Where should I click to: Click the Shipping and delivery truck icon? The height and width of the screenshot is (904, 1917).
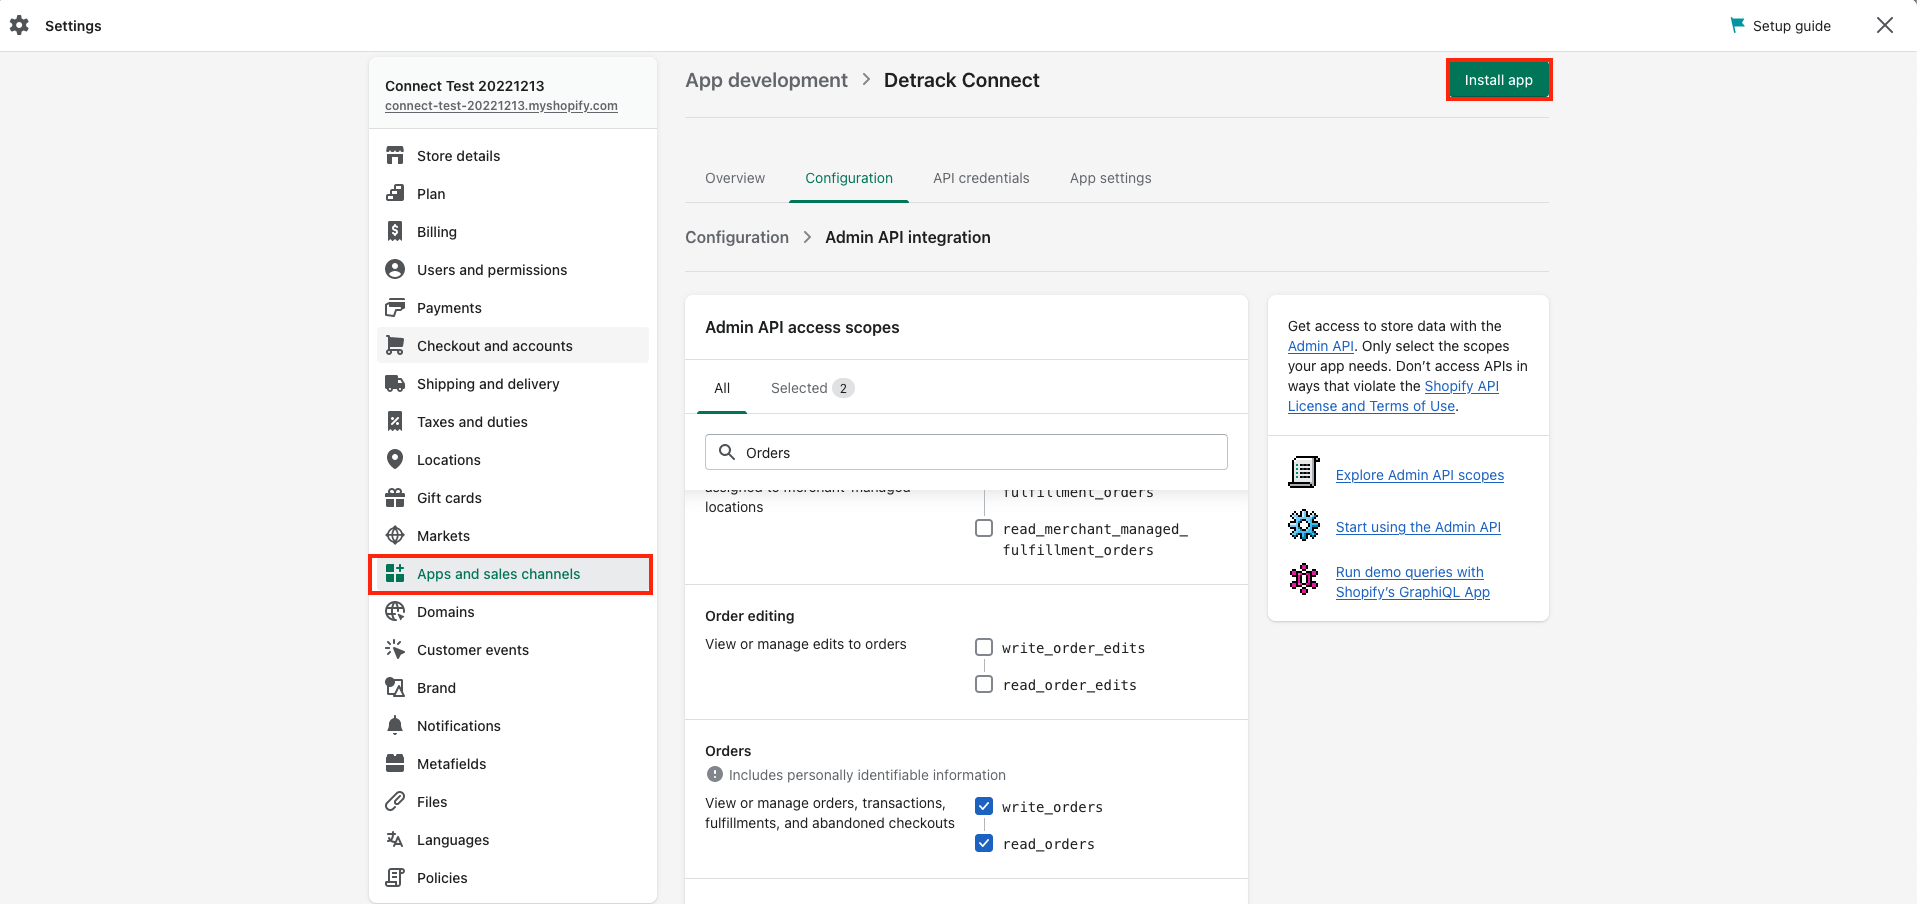click(395, 384)
